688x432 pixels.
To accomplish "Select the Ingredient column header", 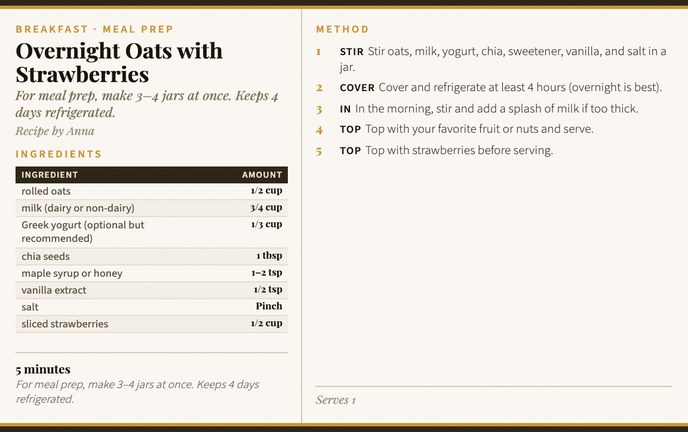I will click(50, 174).
